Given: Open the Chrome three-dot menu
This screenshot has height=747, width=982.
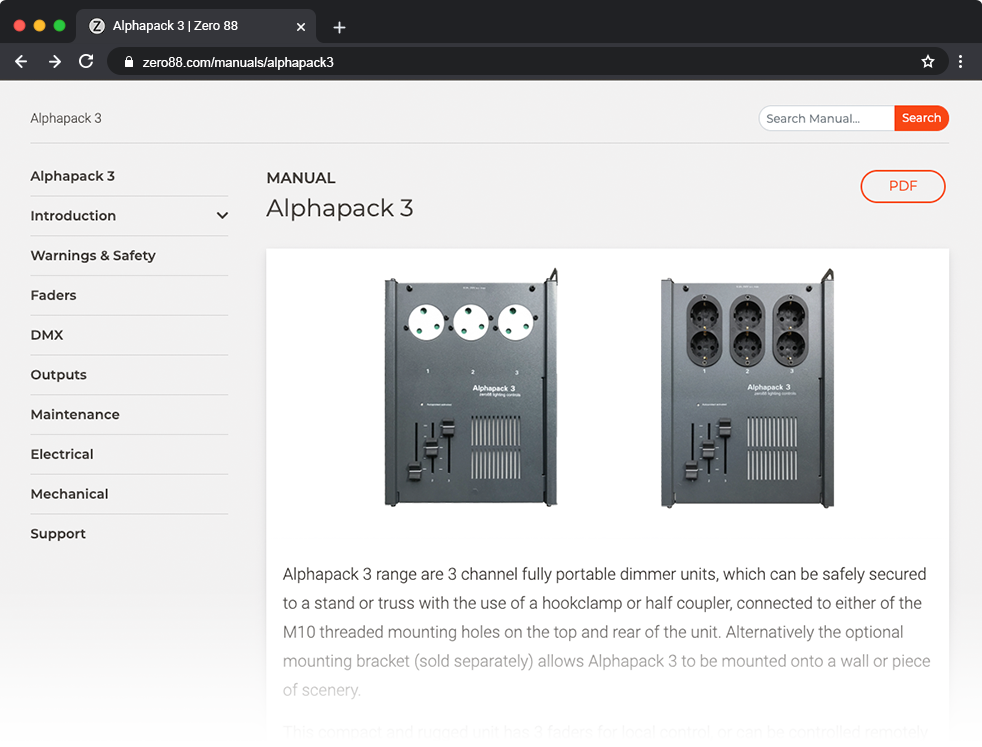Looking at the screenshot, I should coord(960,62).
